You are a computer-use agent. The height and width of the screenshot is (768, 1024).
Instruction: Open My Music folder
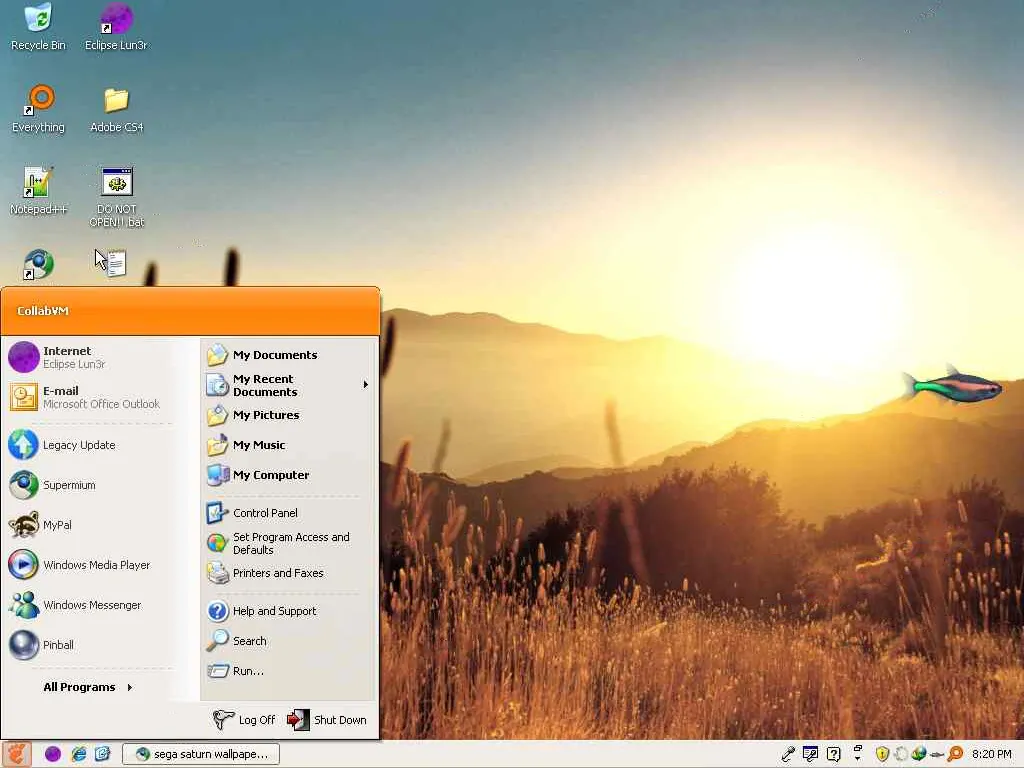289,445
